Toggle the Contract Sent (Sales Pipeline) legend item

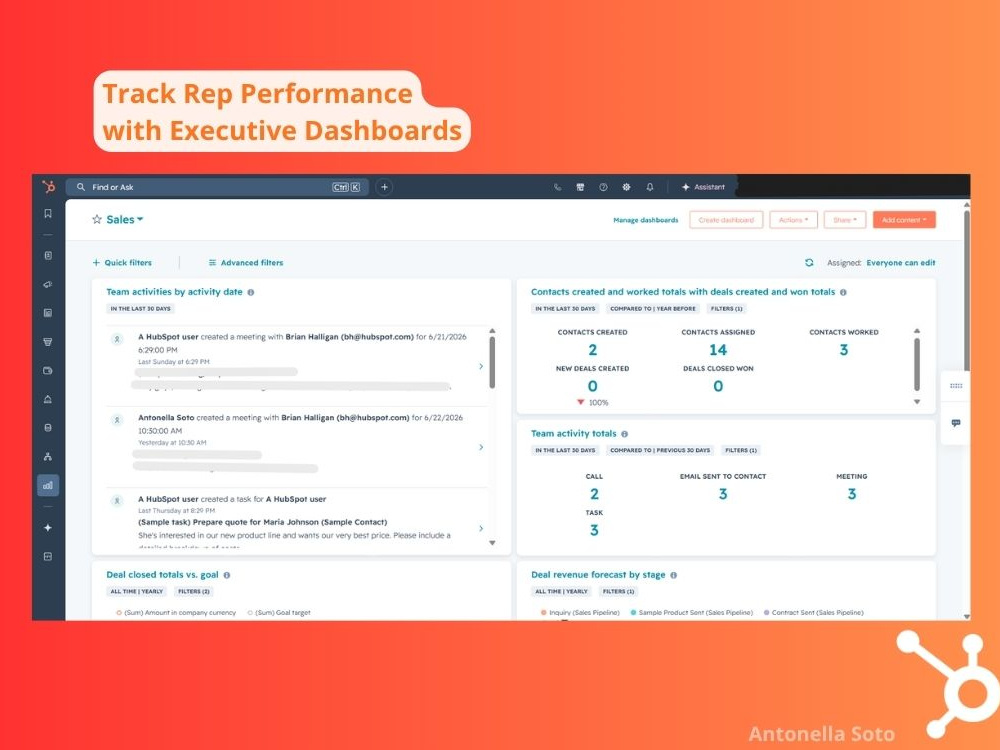(813, 613)
